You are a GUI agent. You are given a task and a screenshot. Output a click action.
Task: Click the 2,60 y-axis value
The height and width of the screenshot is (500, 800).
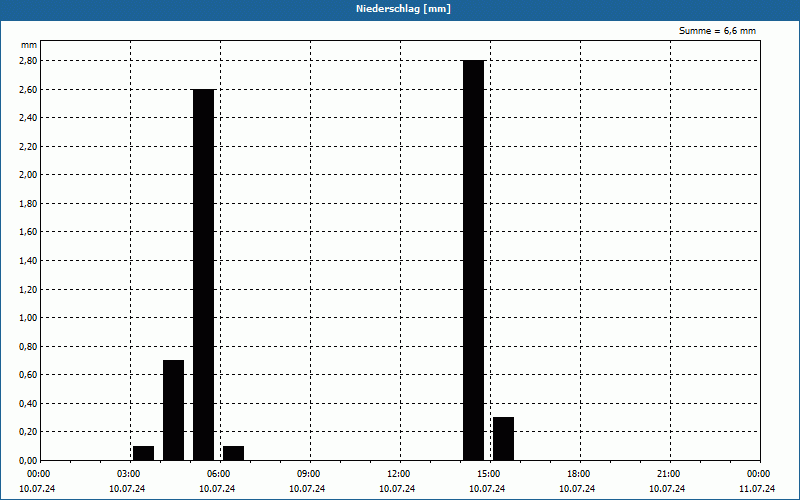pos(29,89)
